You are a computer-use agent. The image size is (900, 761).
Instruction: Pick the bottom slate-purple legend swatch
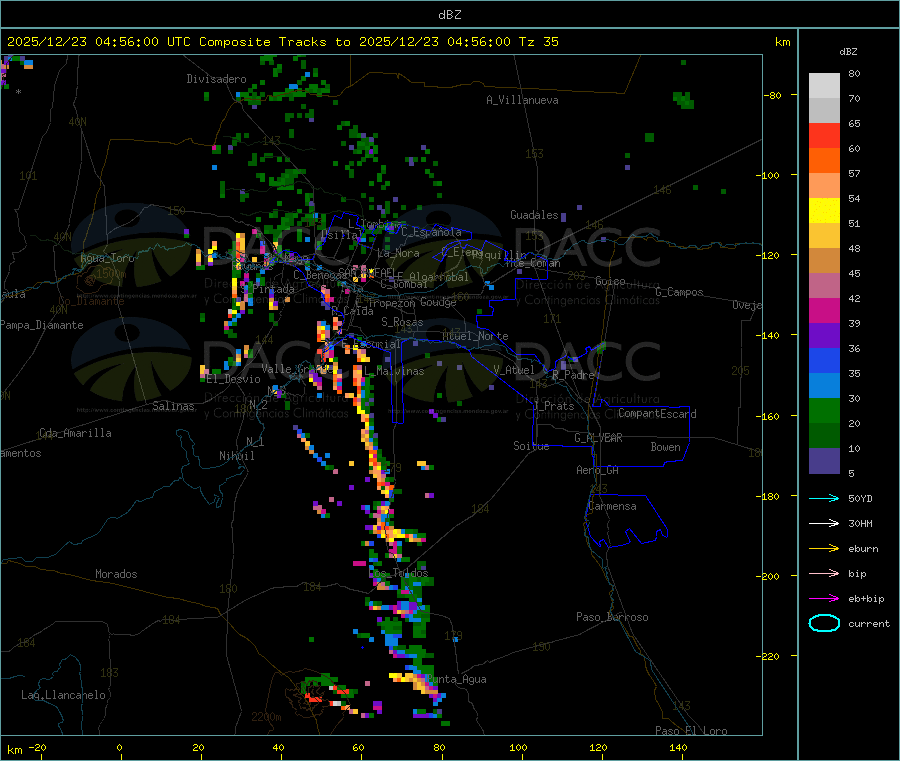point(824,461)
